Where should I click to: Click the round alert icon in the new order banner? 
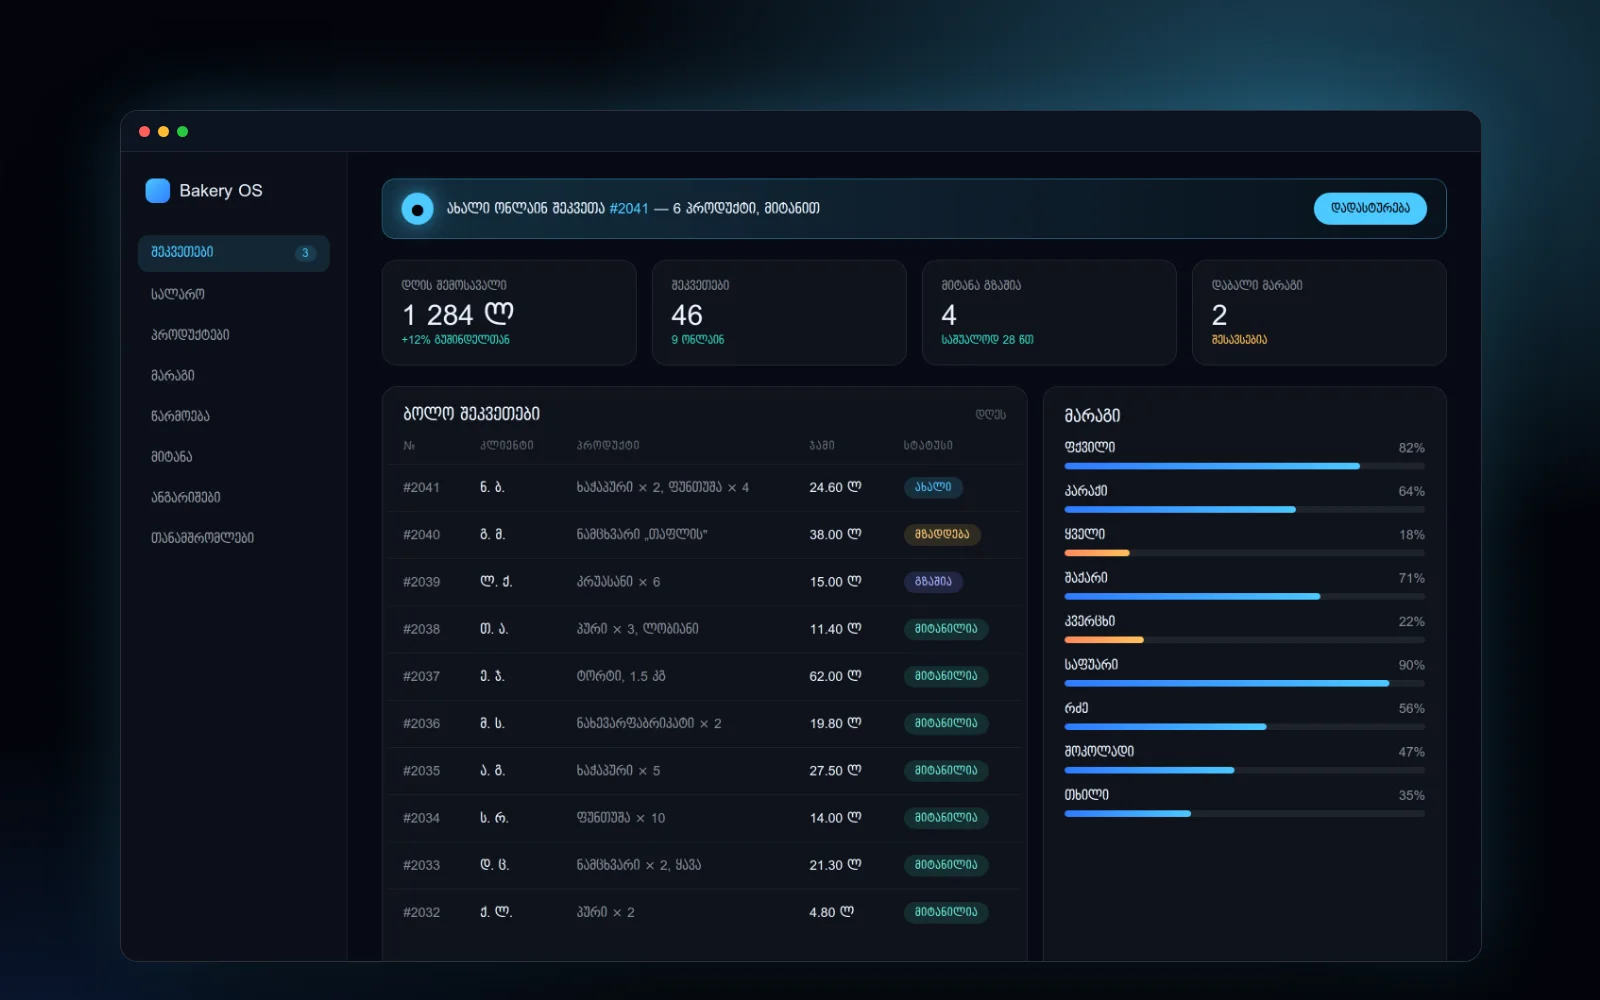[417, 209]
